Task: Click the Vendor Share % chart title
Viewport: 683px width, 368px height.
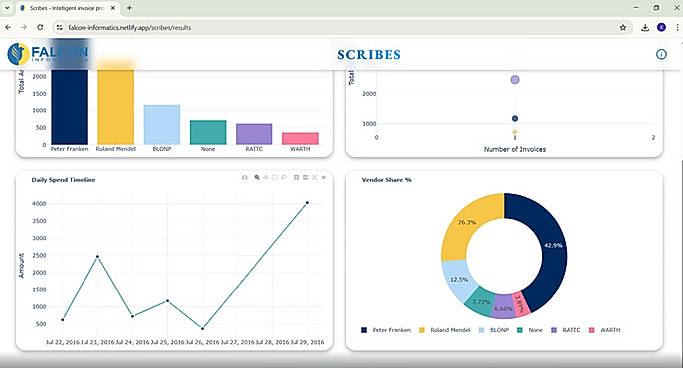Action: point(386,180)
